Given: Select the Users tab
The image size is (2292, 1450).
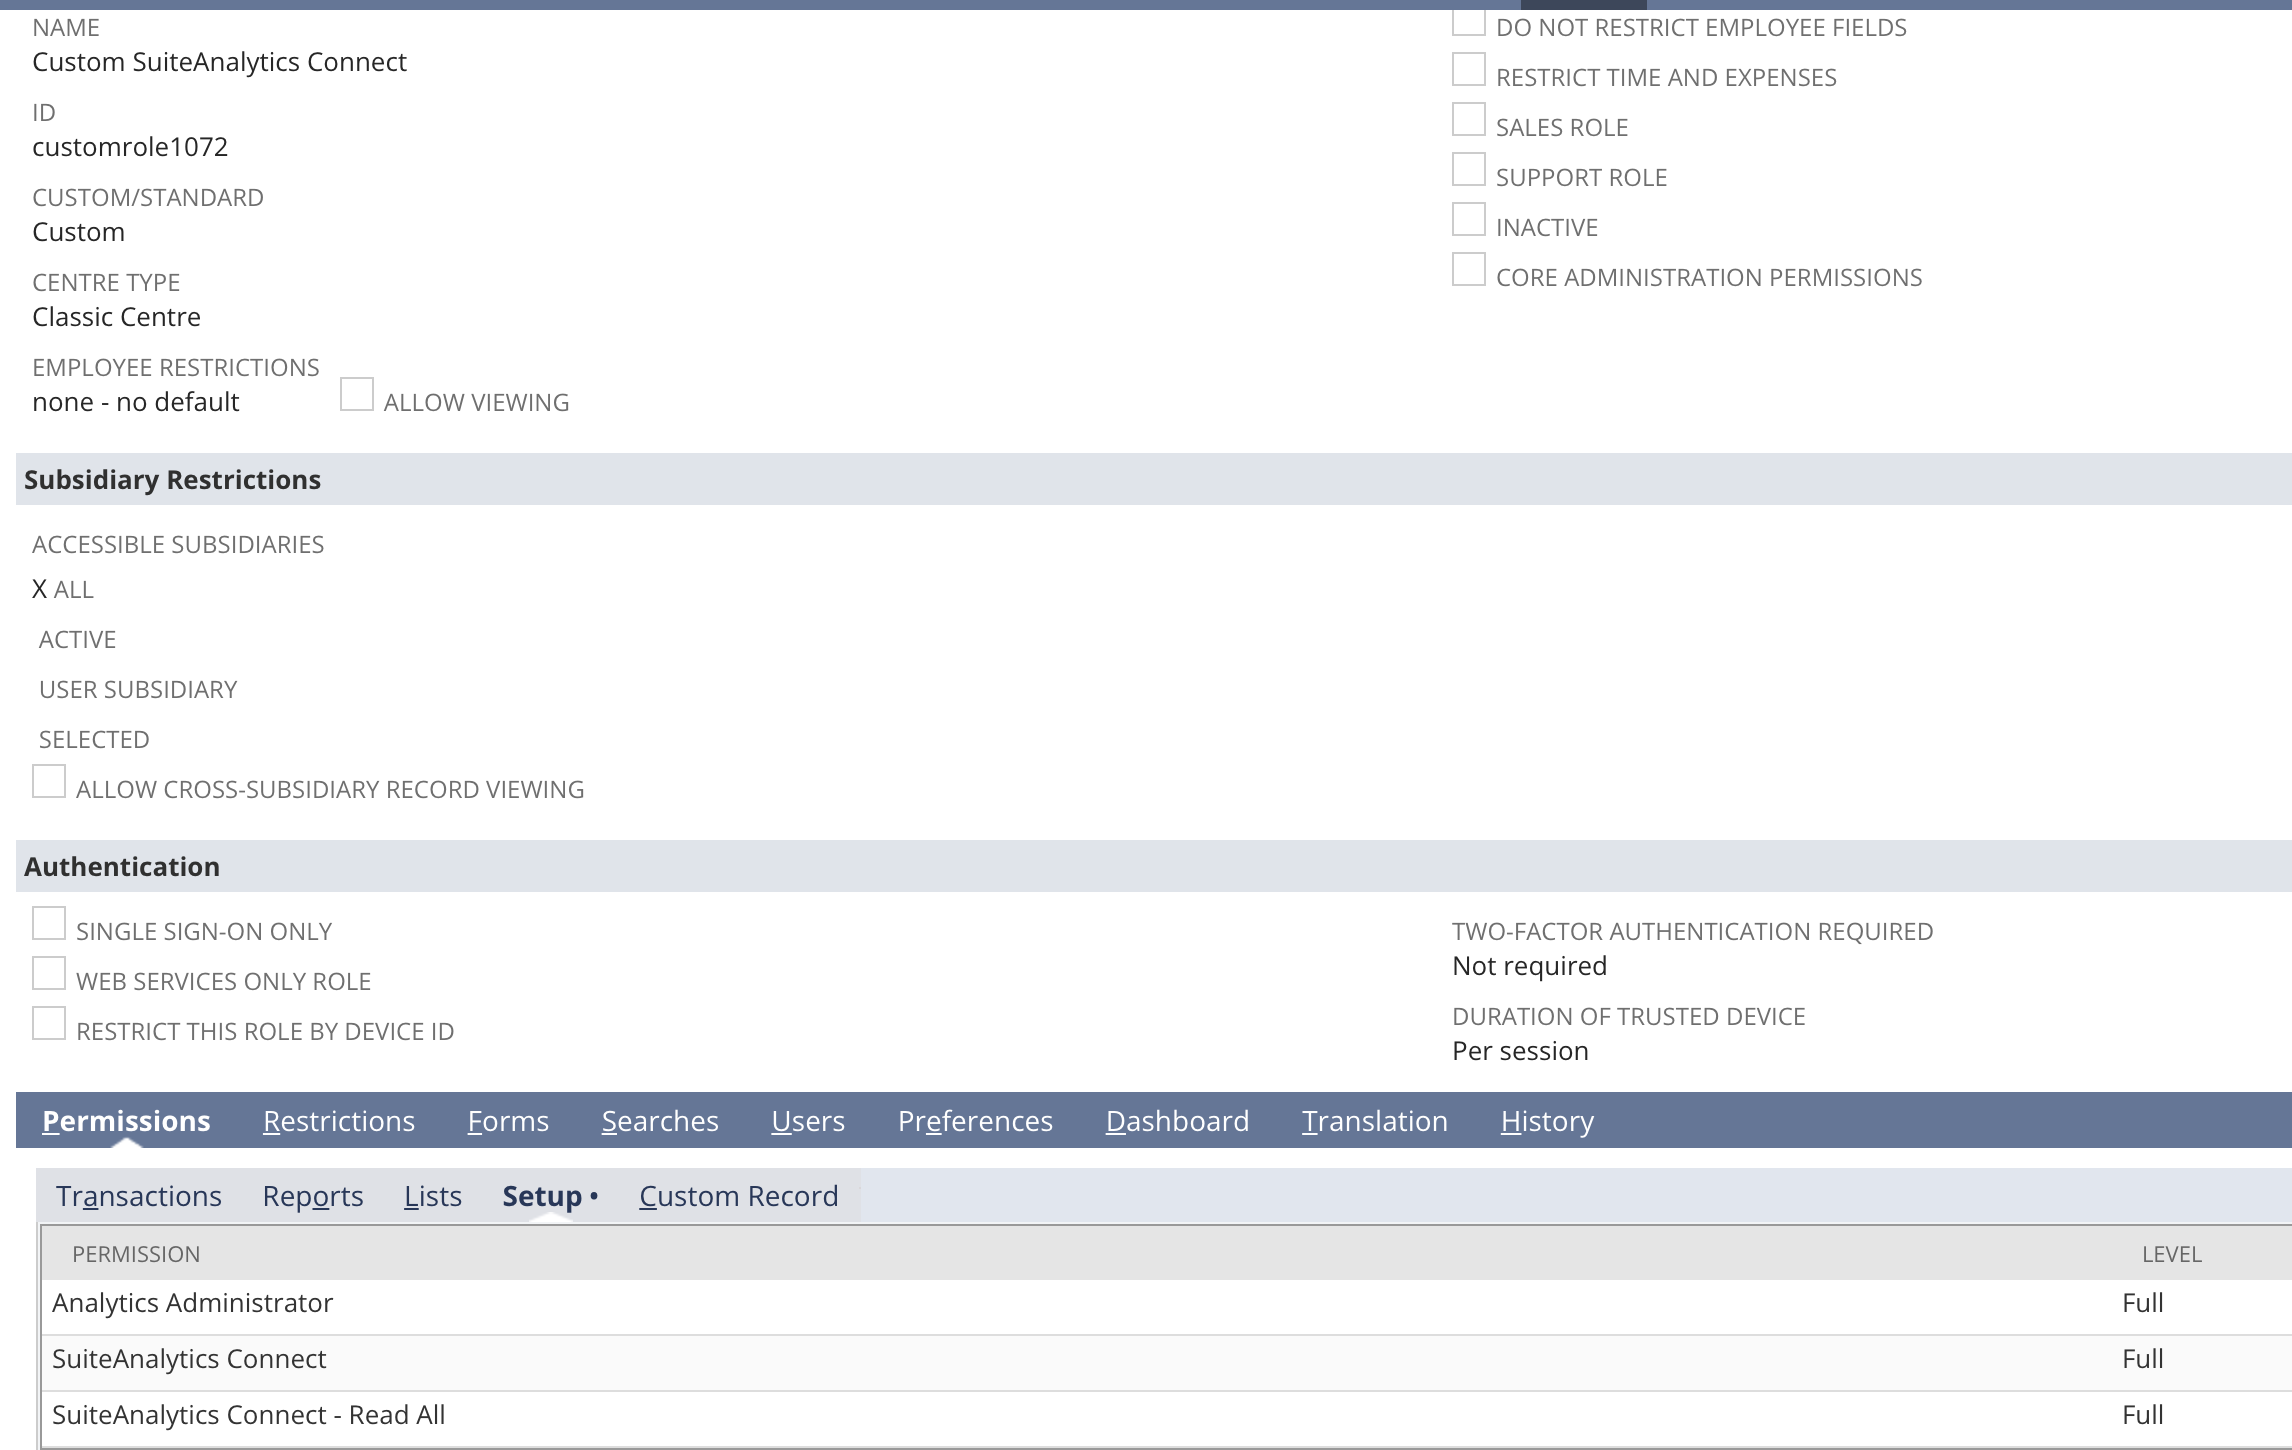Looking at the screenshot, I should [808, 1121].
